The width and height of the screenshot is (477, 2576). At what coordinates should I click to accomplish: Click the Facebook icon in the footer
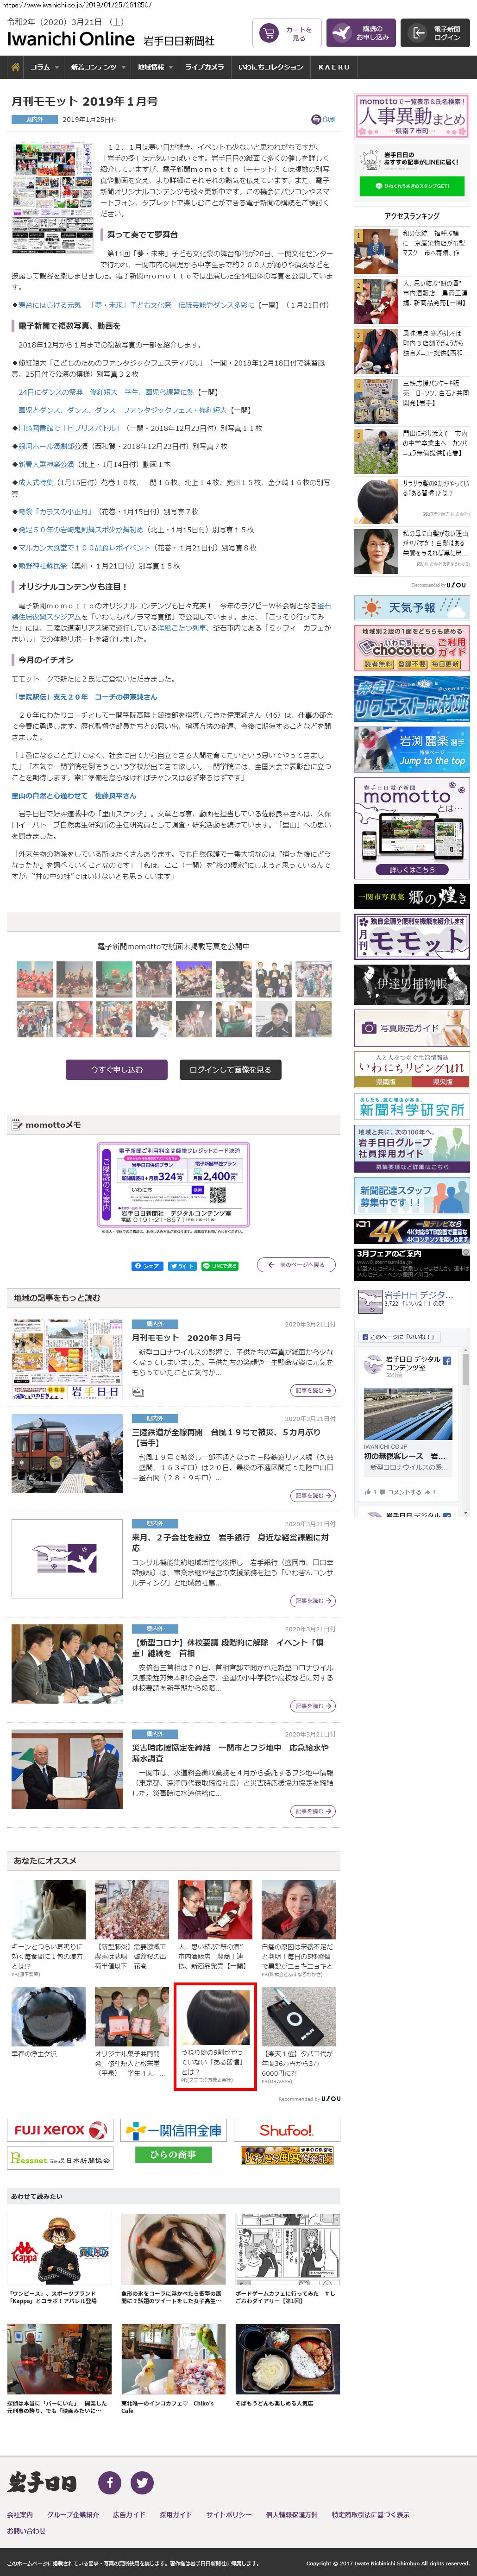pos(110,2482)
